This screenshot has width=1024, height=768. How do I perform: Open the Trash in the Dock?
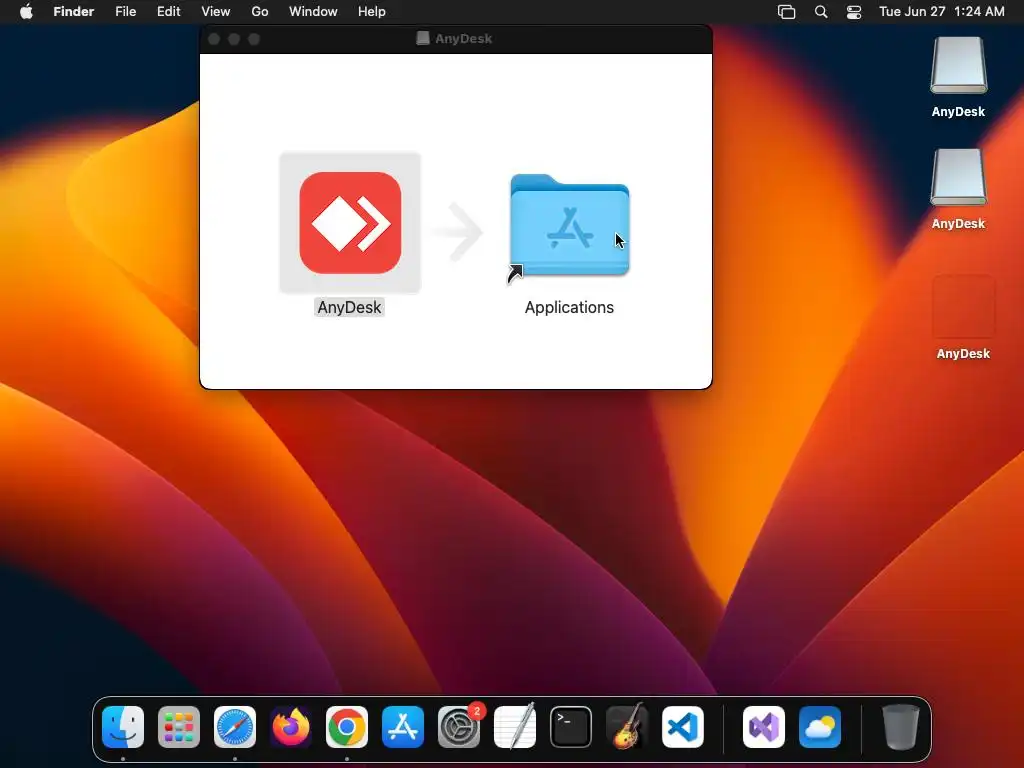pos(901,727)
